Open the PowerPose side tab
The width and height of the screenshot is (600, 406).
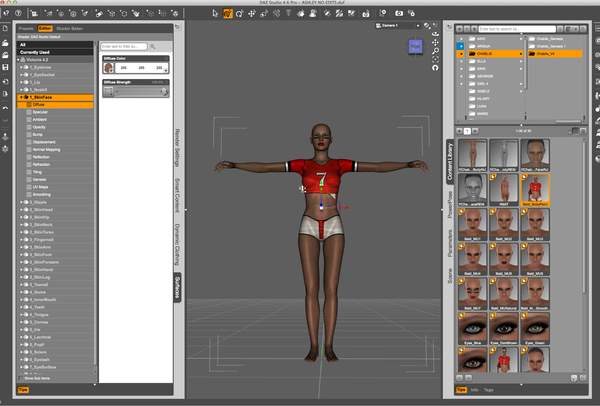(450, 204)
